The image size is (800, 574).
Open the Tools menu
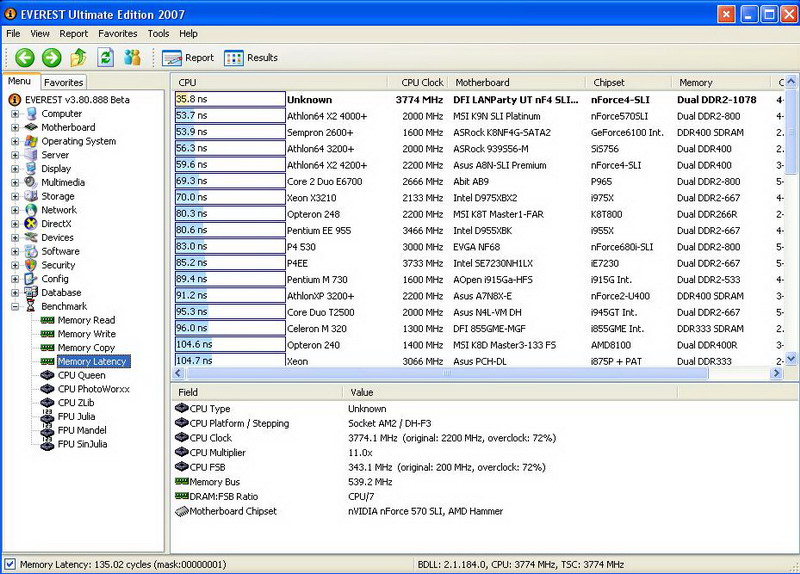tap(159, 34)
